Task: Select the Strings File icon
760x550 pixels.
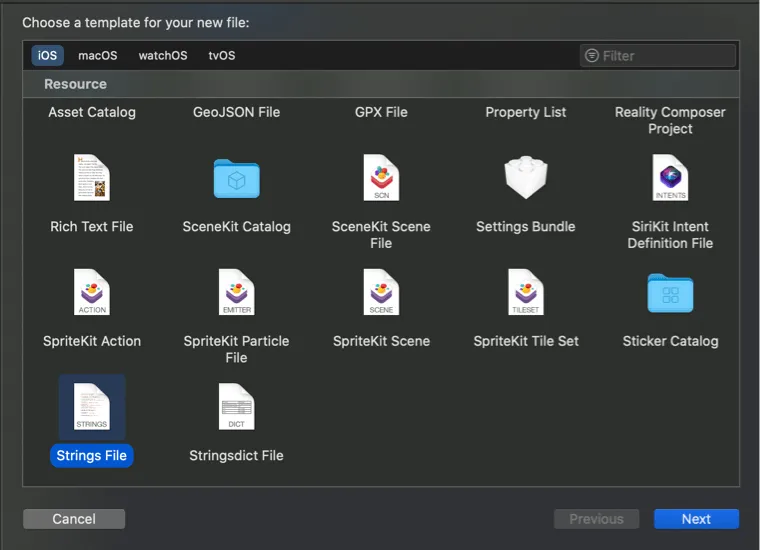Action: tap(91, 407)
